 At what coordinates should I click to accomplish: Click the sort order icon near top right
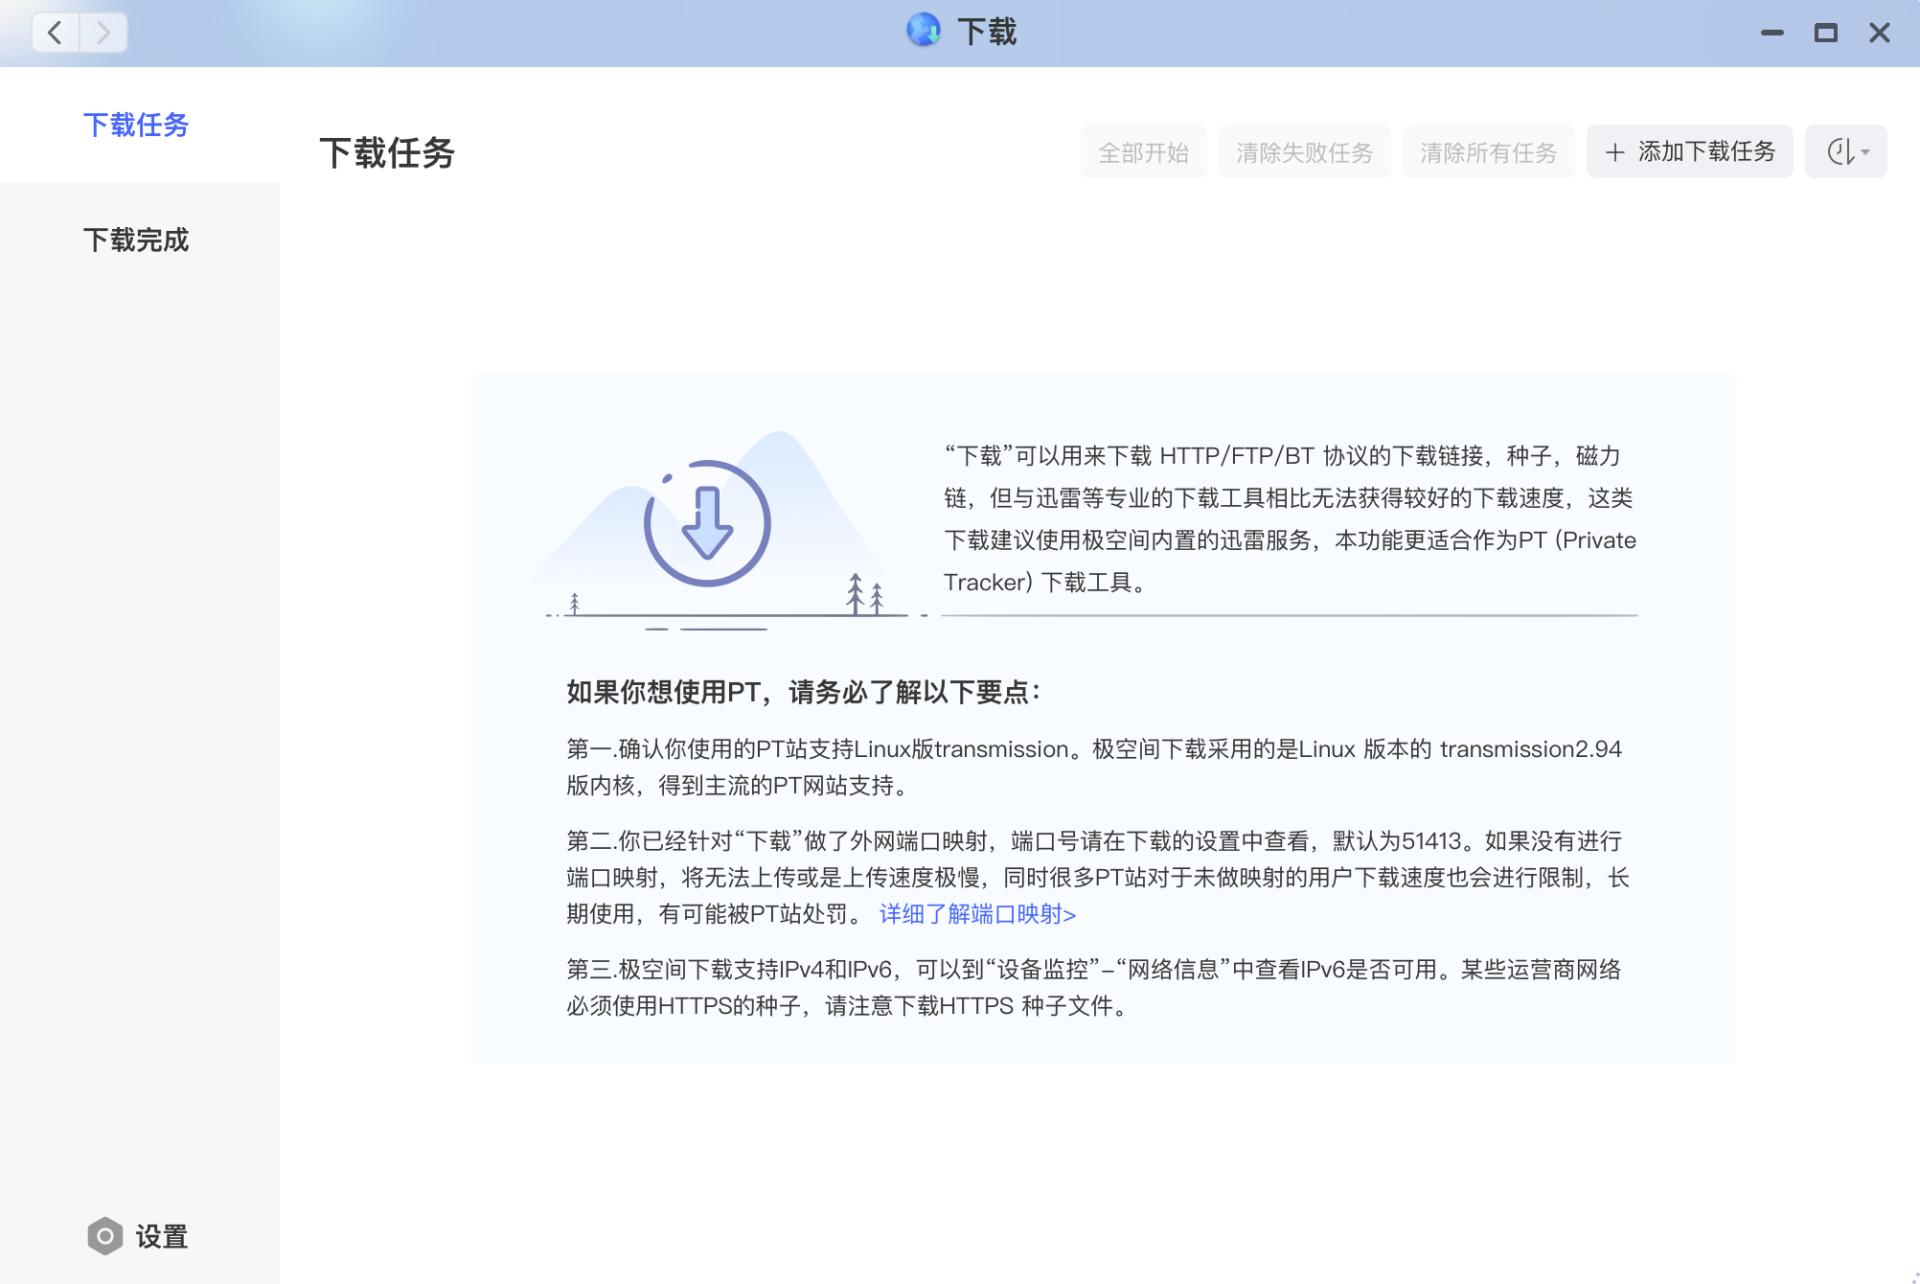tap(1840, 151)
